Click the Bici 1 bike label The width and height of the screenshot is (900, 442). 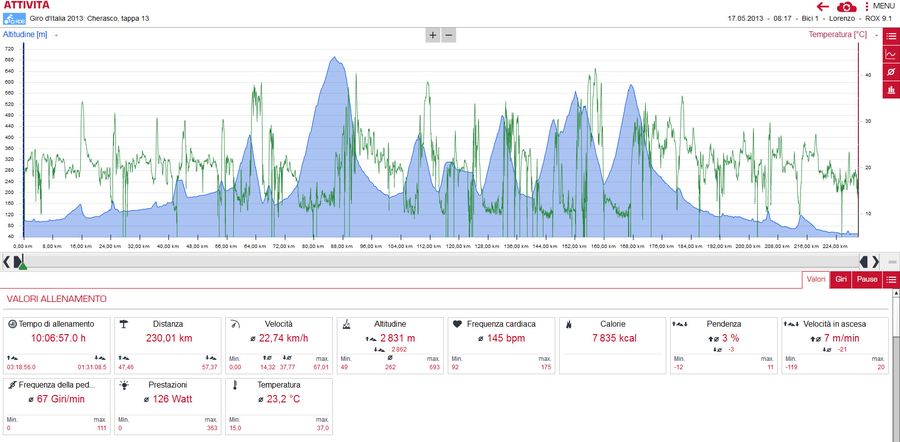click(x=811, y=18)
